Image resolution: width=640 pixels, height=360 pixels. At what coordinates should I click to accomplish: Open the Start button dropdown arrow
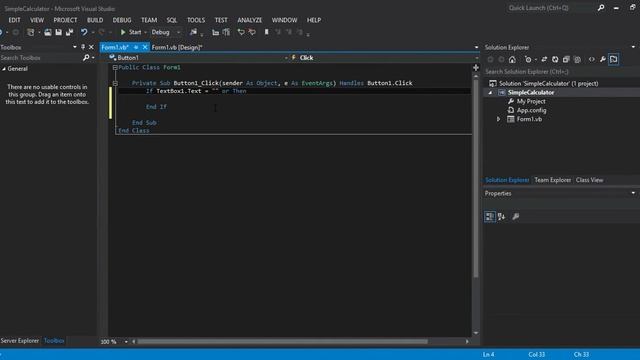pos(145,32)
